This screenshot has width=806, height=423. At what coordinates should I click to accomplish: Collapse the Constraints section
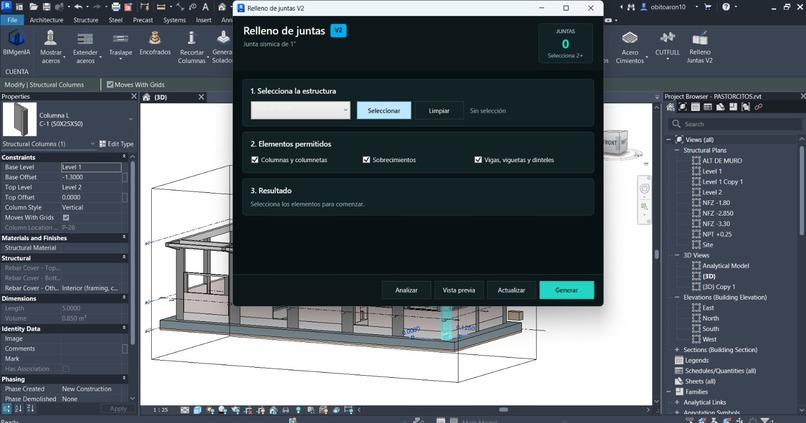tap(124, 157)
